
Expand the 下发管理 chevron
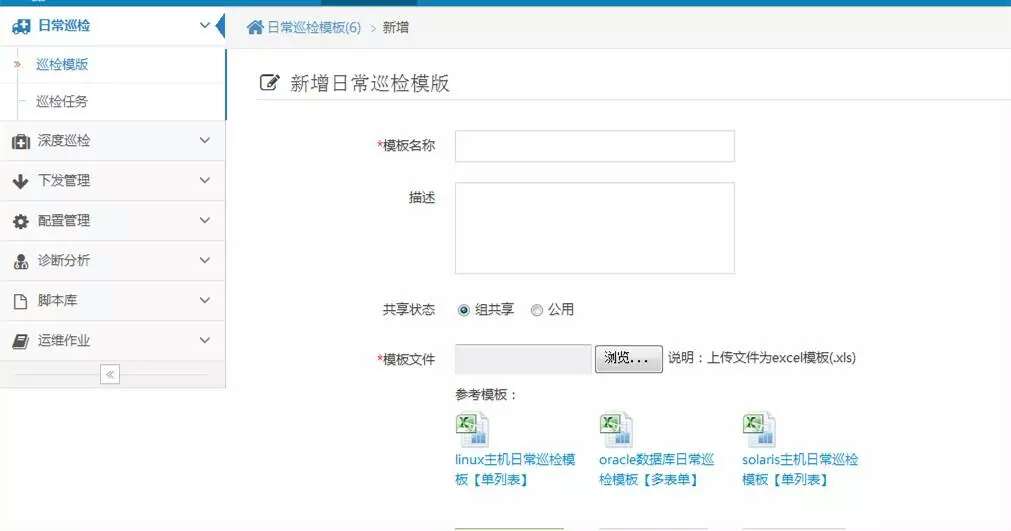tap(204, 180)
